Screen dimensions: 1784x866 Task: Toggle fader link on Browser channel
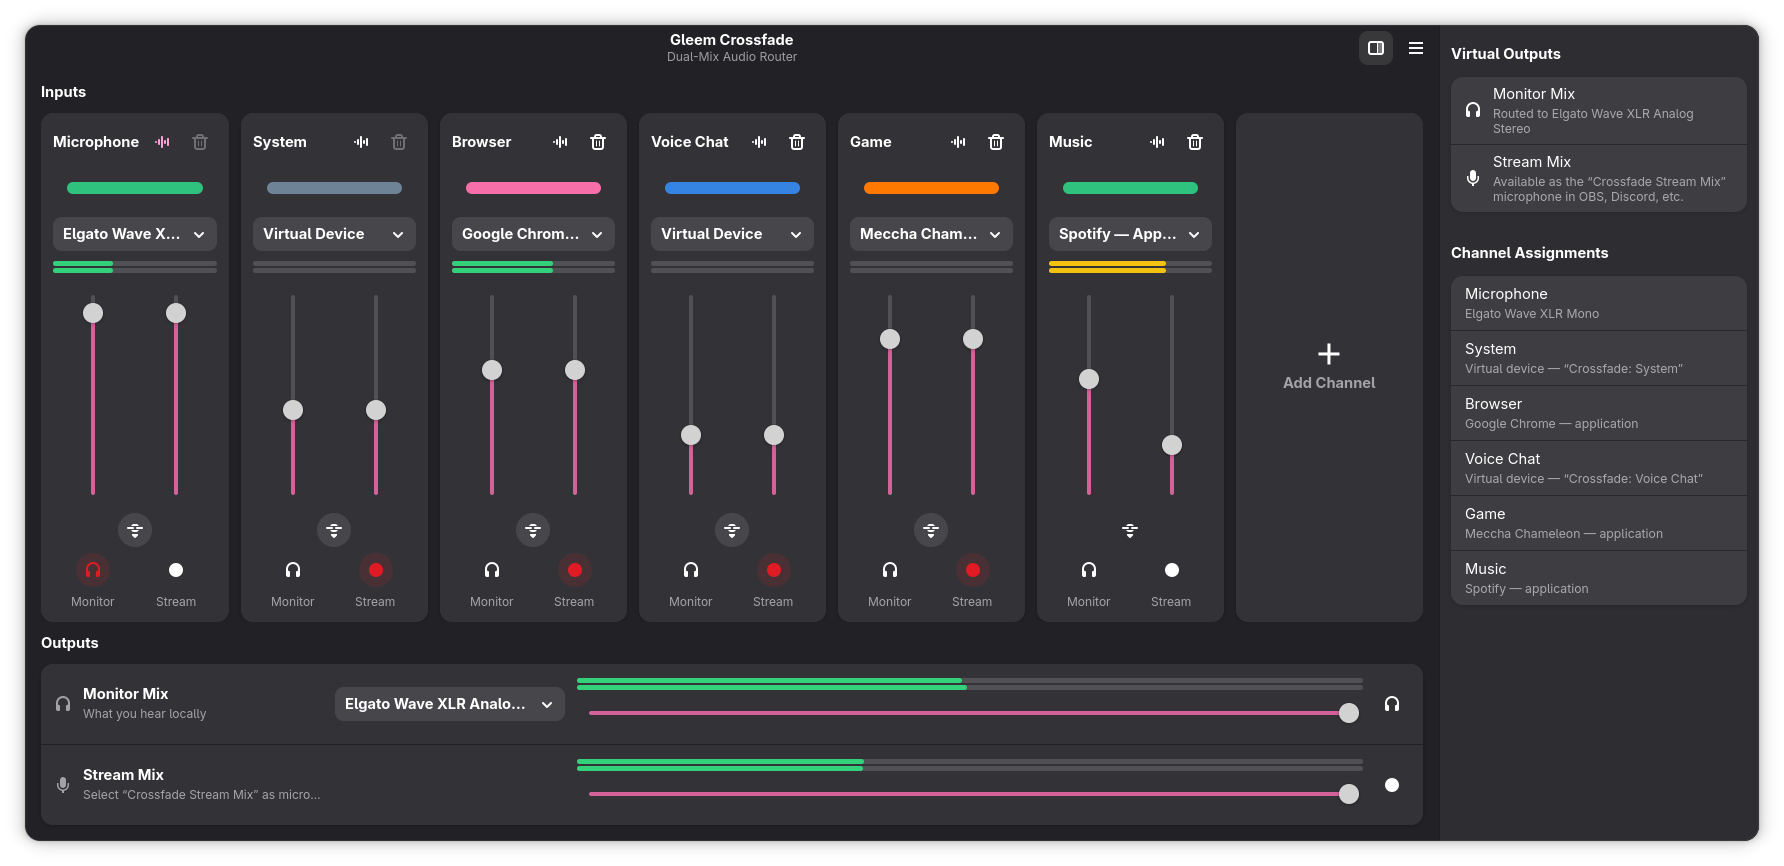(533, 530)
